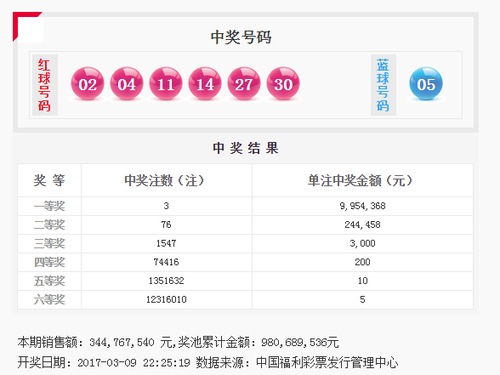
Task: Click the red ball numbered 30
Action: point(283,83)
